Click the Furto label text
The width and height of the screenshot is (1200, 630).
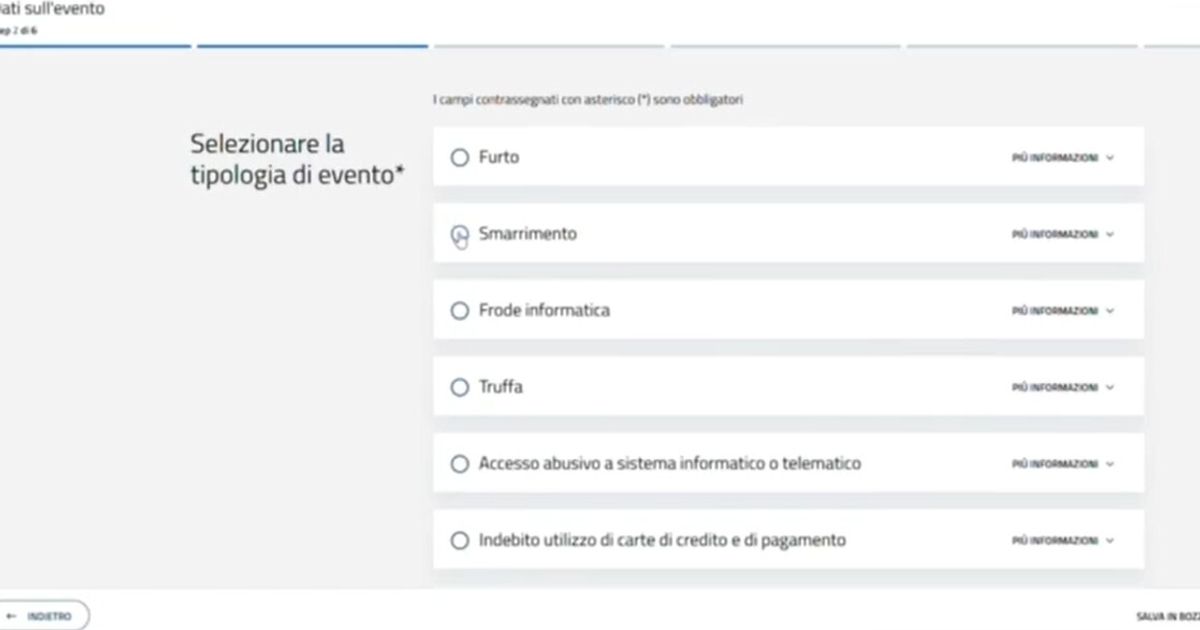(x=499, y=157)
